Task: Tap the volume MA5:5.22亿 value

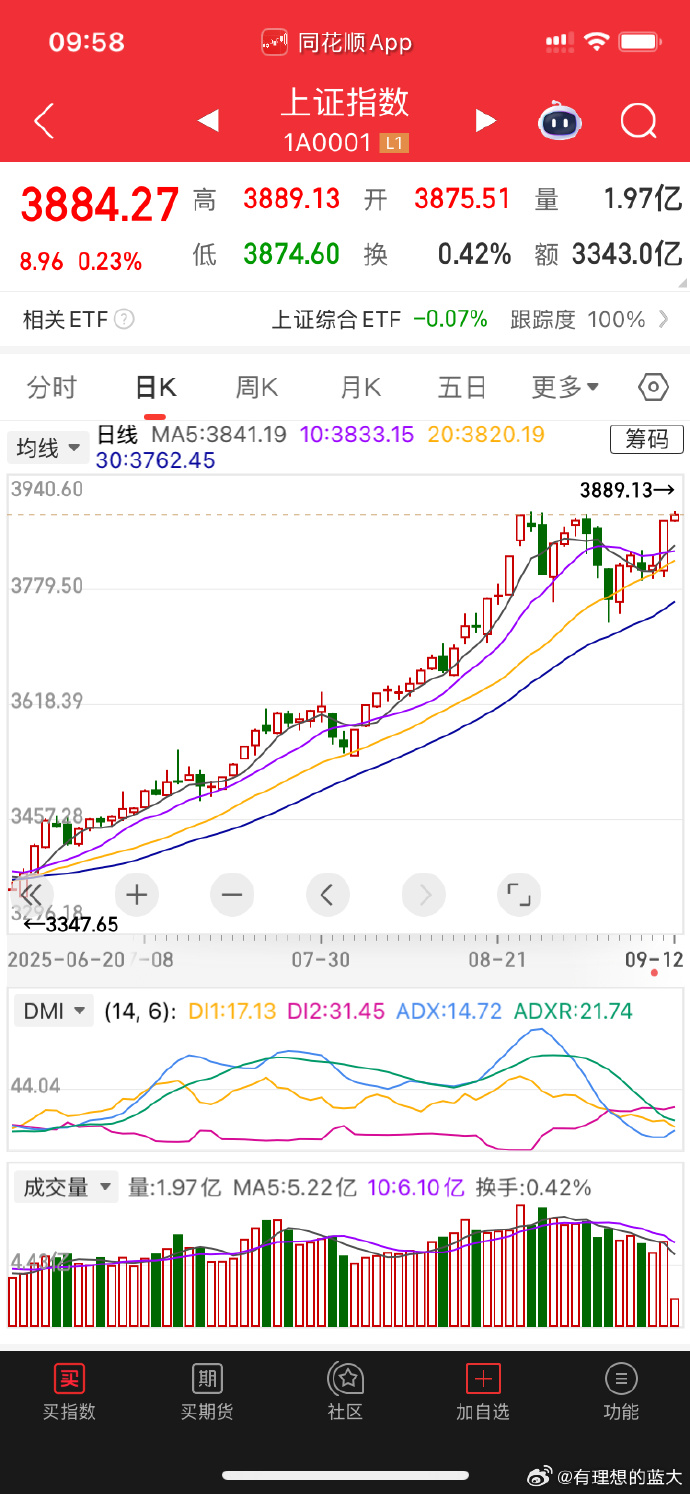Action: [295, 1188]
